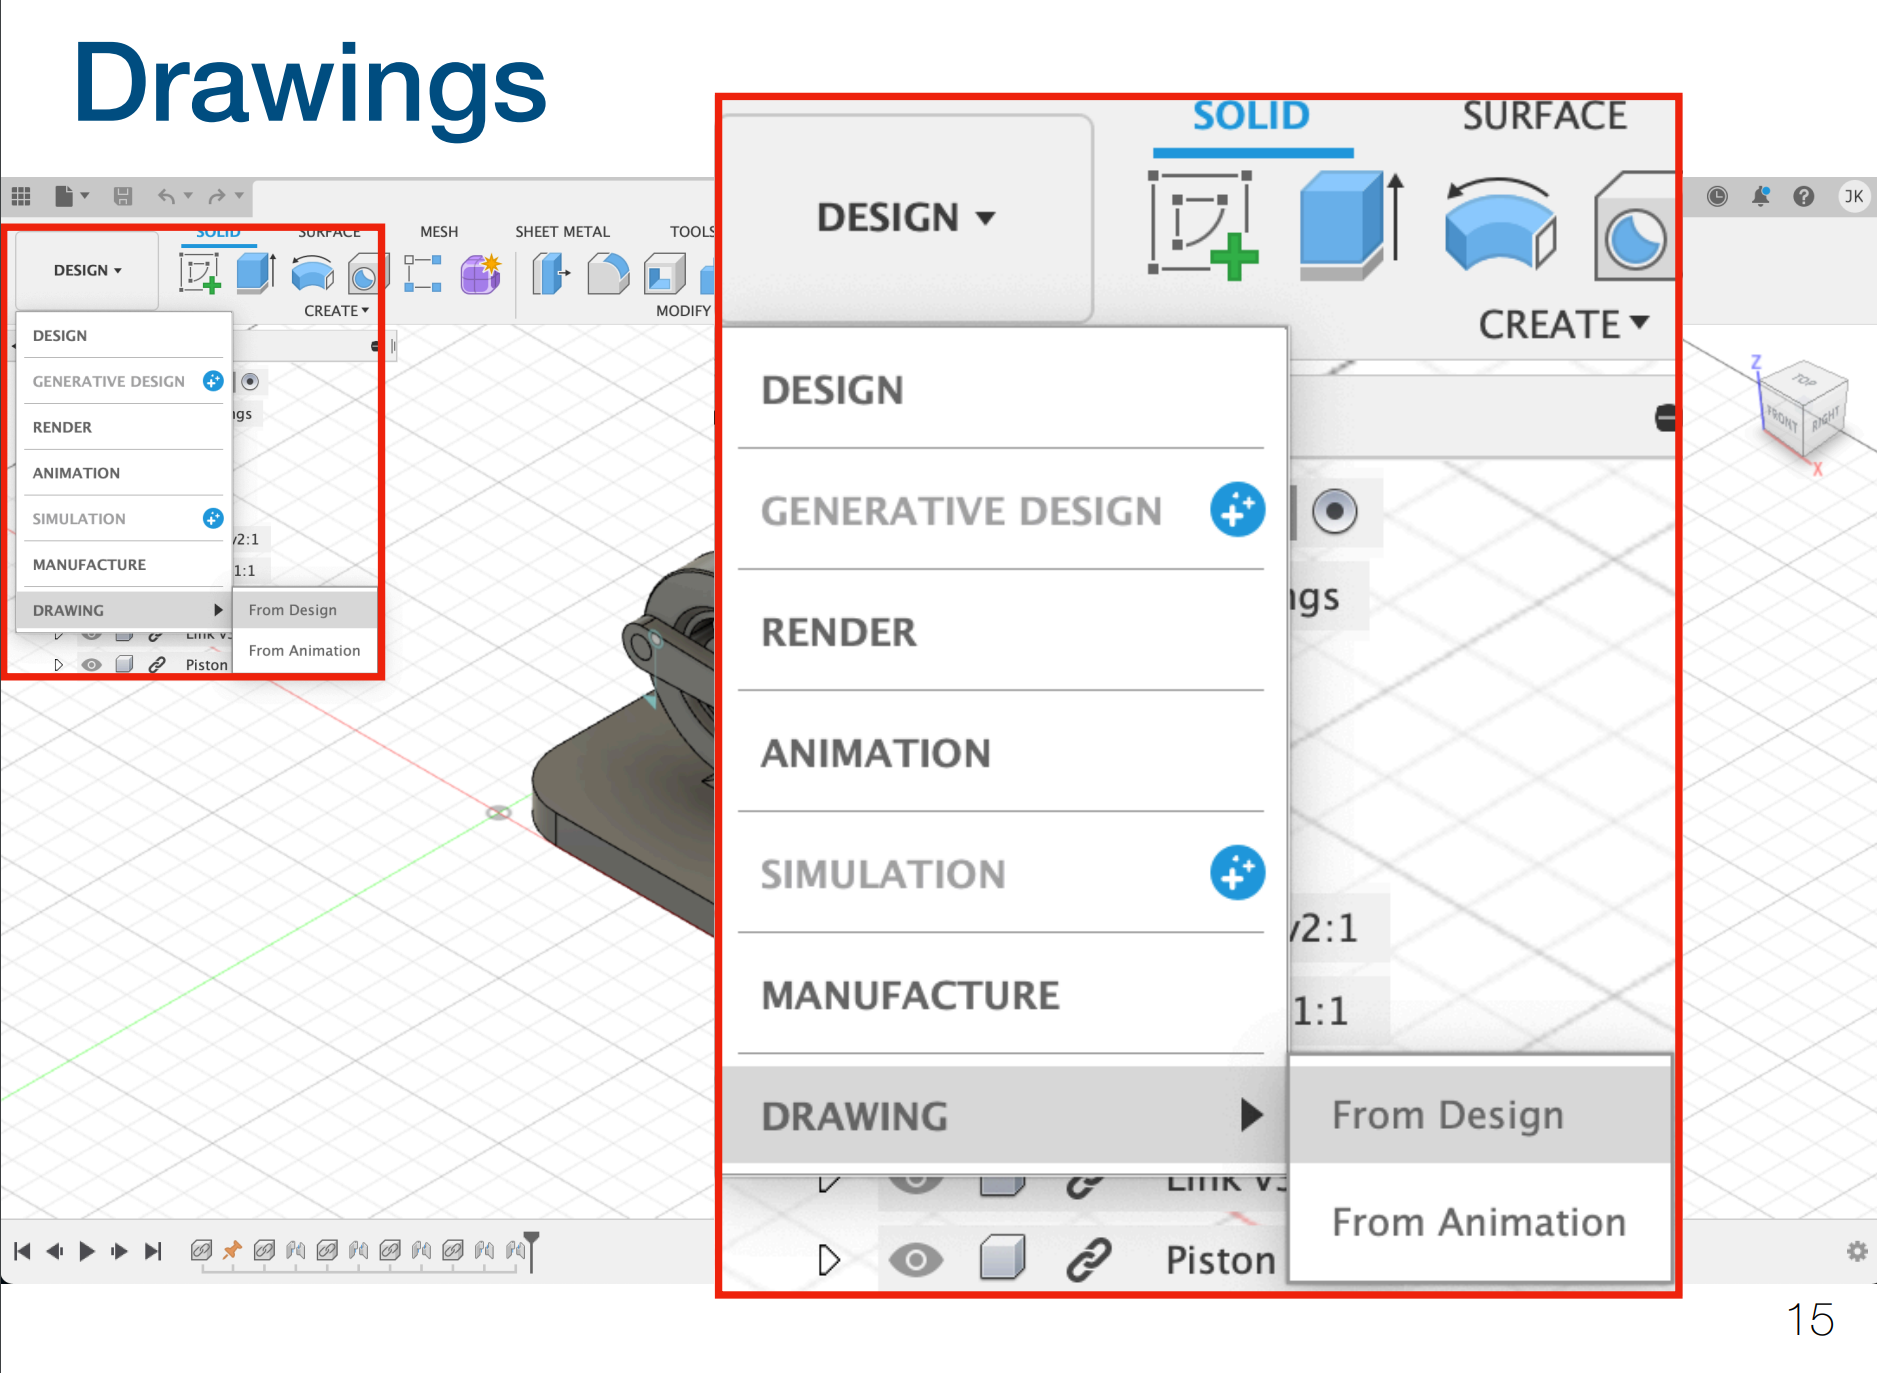Click the timeline end marker handle
Viewport: 1877px width, 1373px height.
click(x=532, y=1240)
